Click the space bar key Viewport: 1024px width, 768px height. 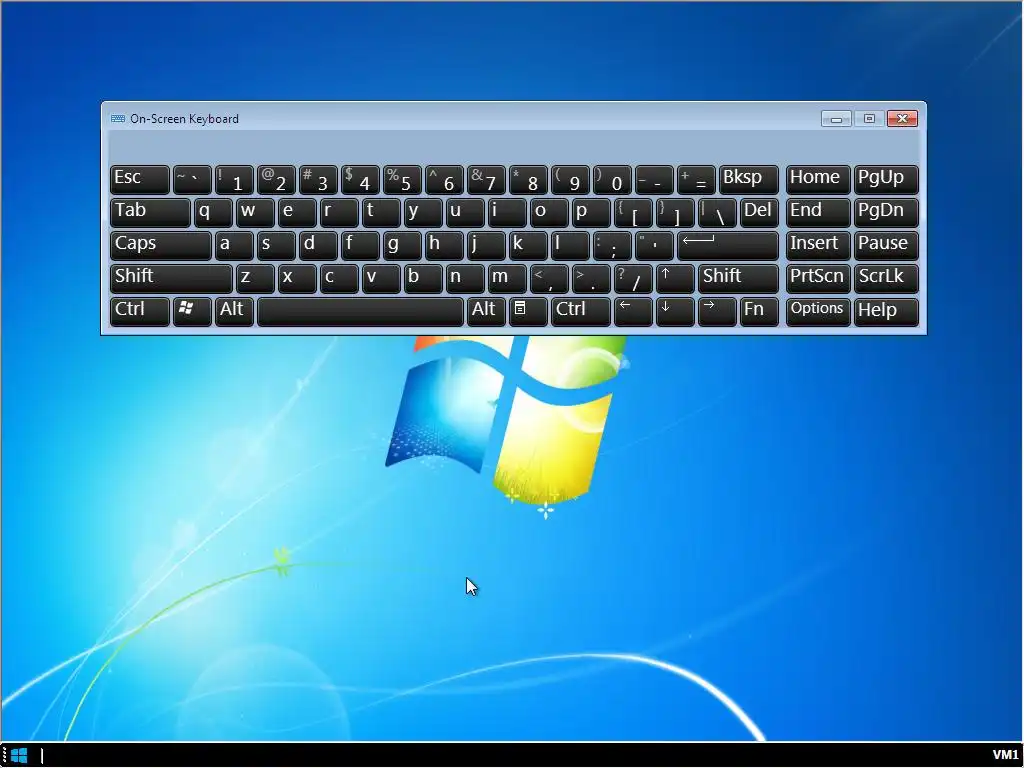[x=360, y=312]
